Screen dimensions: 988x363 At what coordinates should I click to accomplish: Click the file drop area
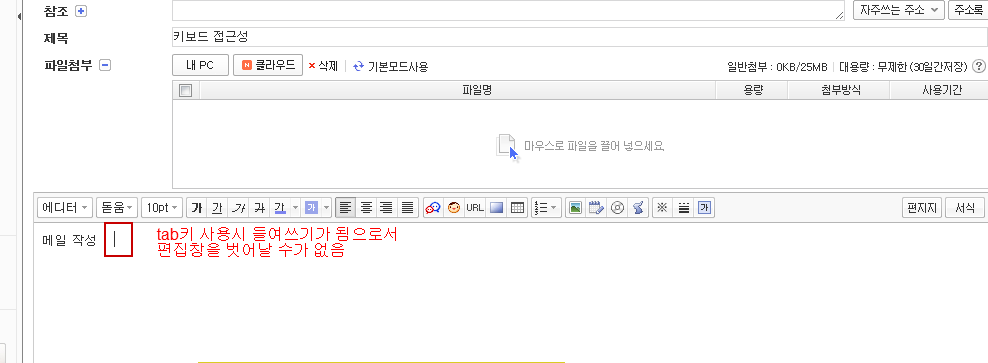pos(580,144)
